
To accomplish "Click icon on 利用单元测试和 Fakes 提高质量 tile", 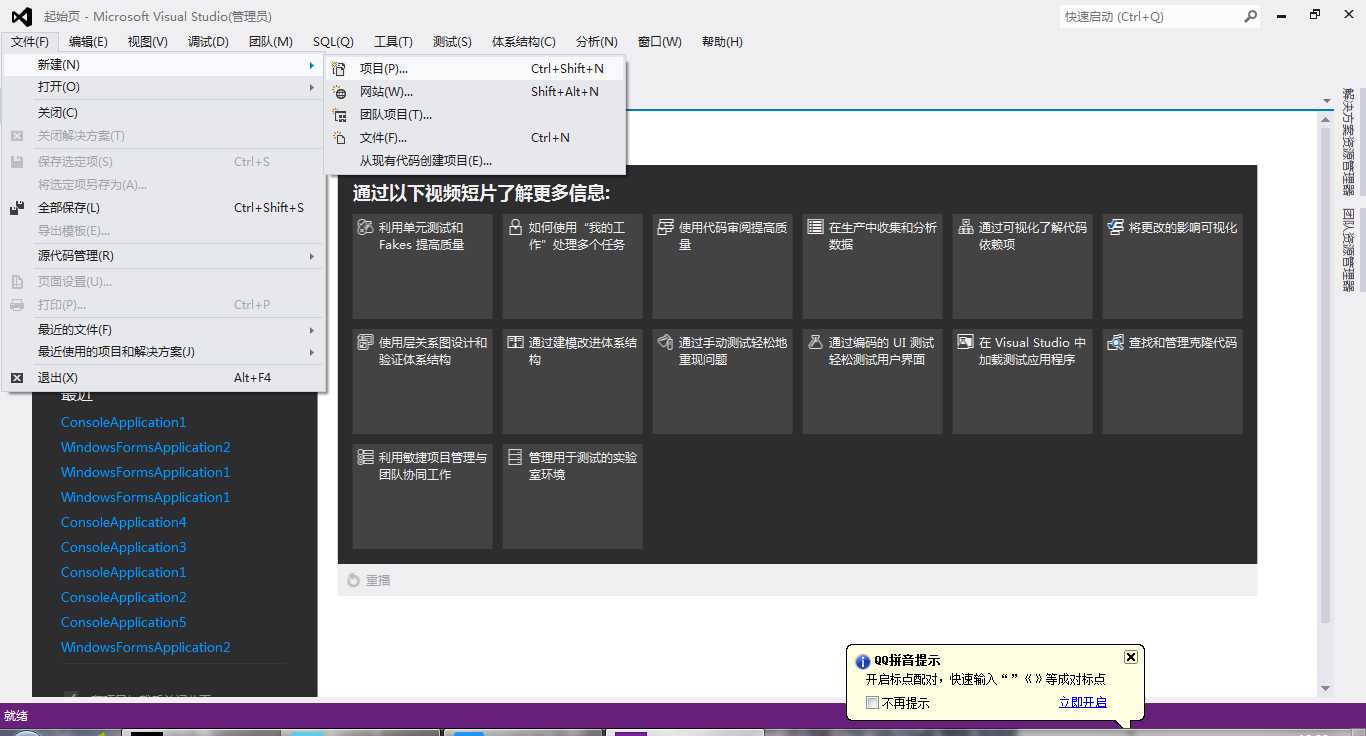I will (365, 227).
